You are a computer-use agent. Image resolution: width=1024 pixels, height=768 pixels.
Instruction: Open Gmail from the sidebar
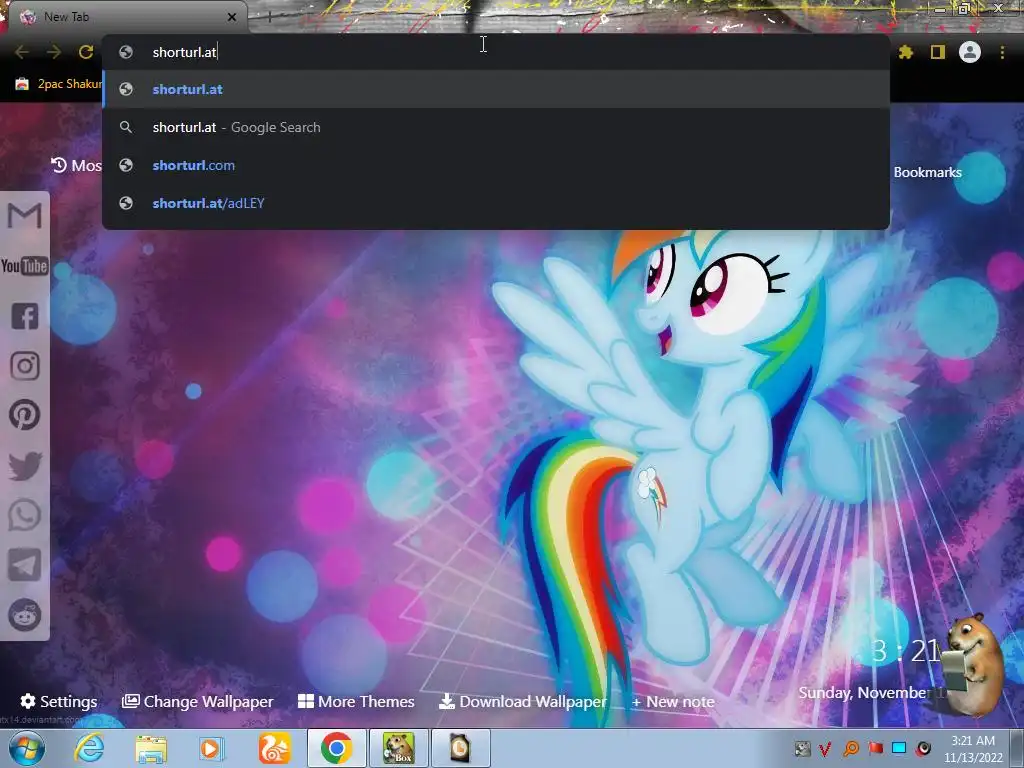click(x=25, y=216)
